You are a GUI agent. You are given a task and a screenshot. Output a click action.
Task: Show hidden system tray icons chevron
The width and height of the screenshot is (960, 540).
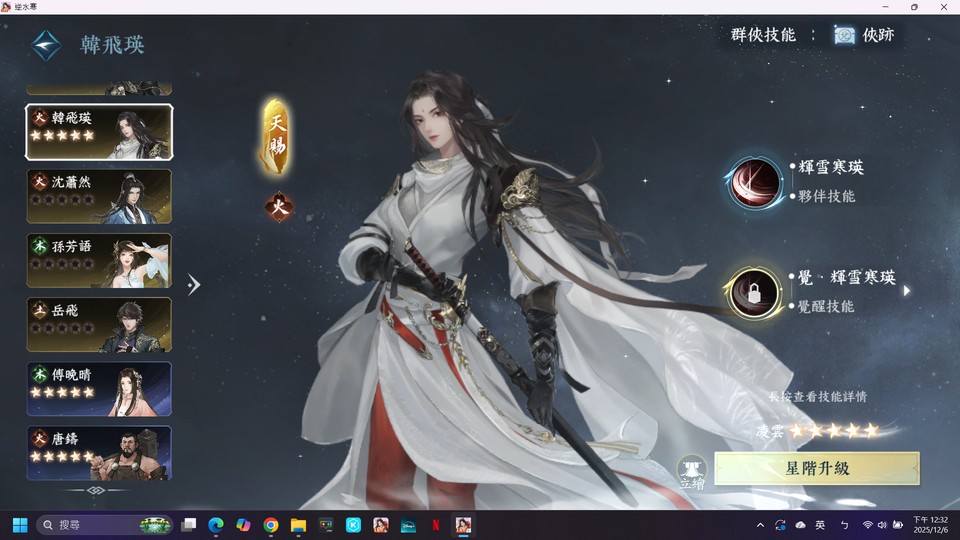760,525
